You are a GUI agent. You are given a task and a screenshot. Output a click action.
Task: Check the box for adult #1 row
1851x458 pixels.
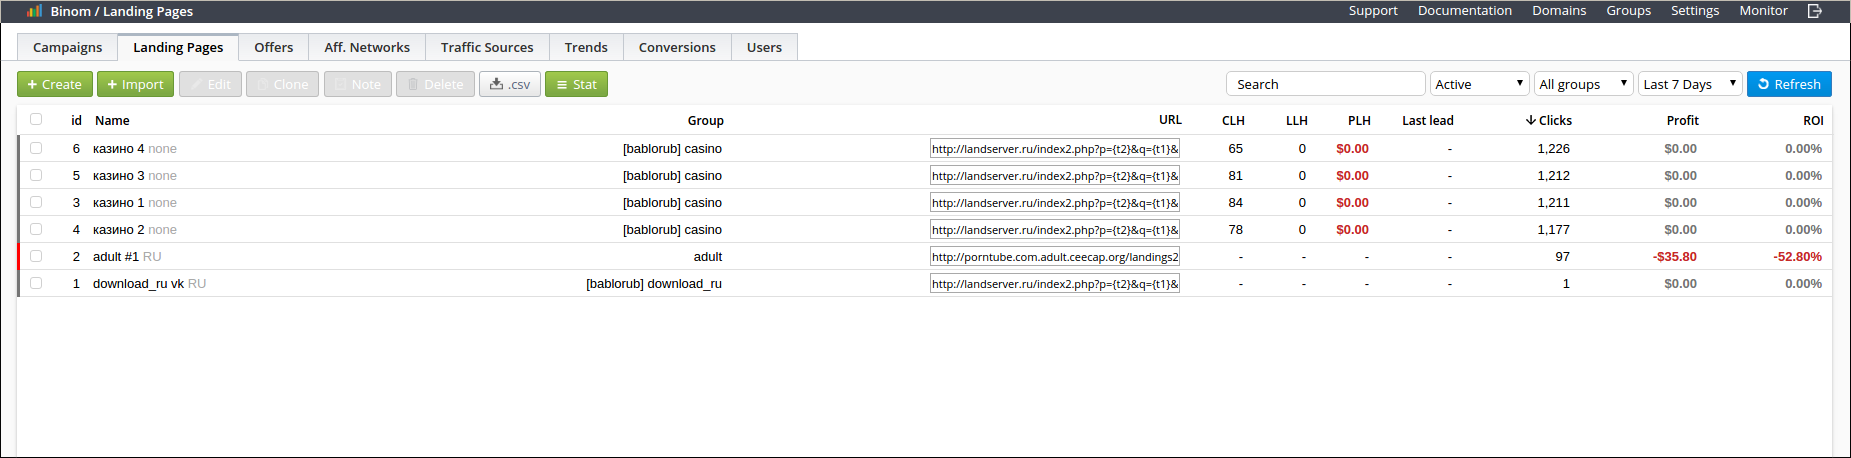pyautogui.click(x=36, y=256)
